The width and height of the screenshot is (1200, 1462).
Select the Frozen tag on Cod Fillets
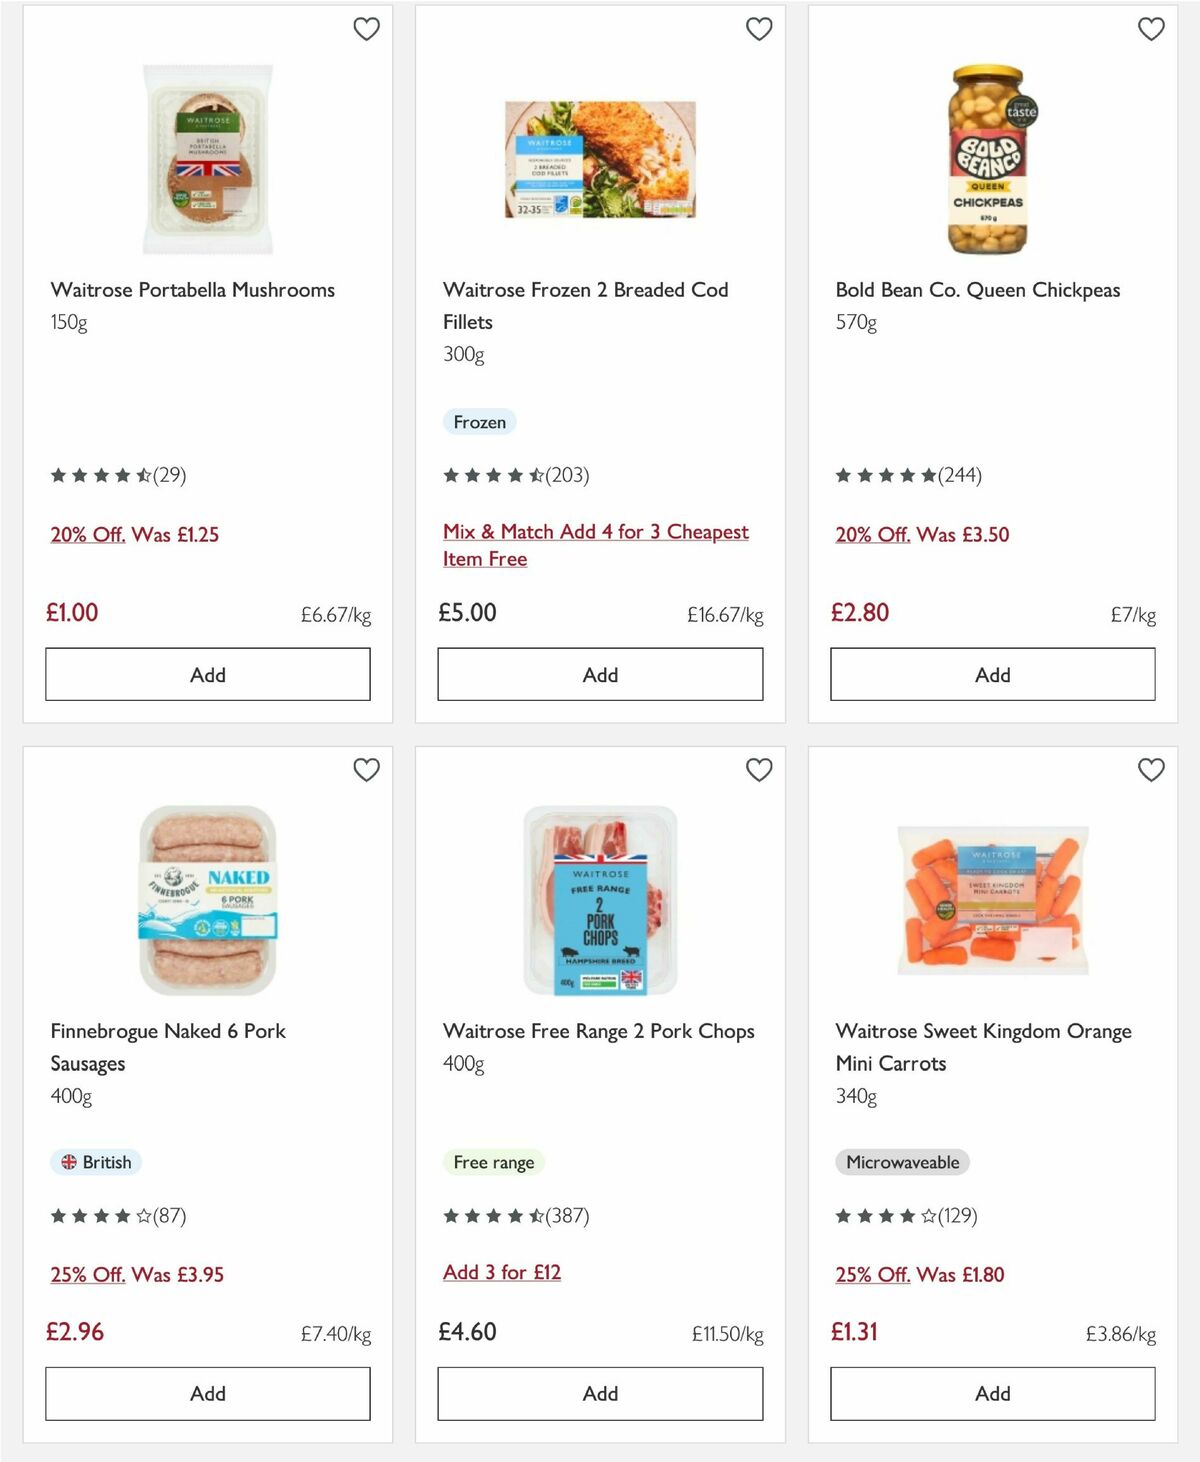click(x=480, y=422)
